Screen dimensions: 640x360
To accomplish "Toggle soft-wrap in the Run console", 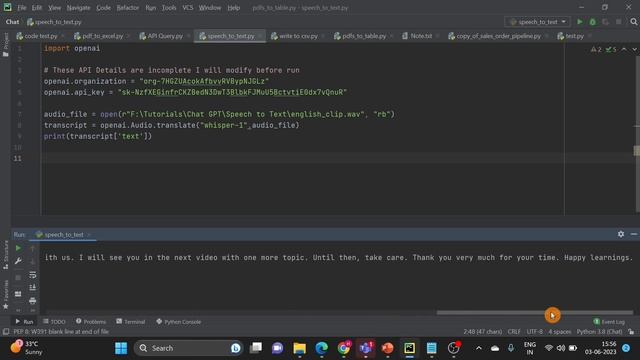I will pyautogui.click(x=33, y=275).
